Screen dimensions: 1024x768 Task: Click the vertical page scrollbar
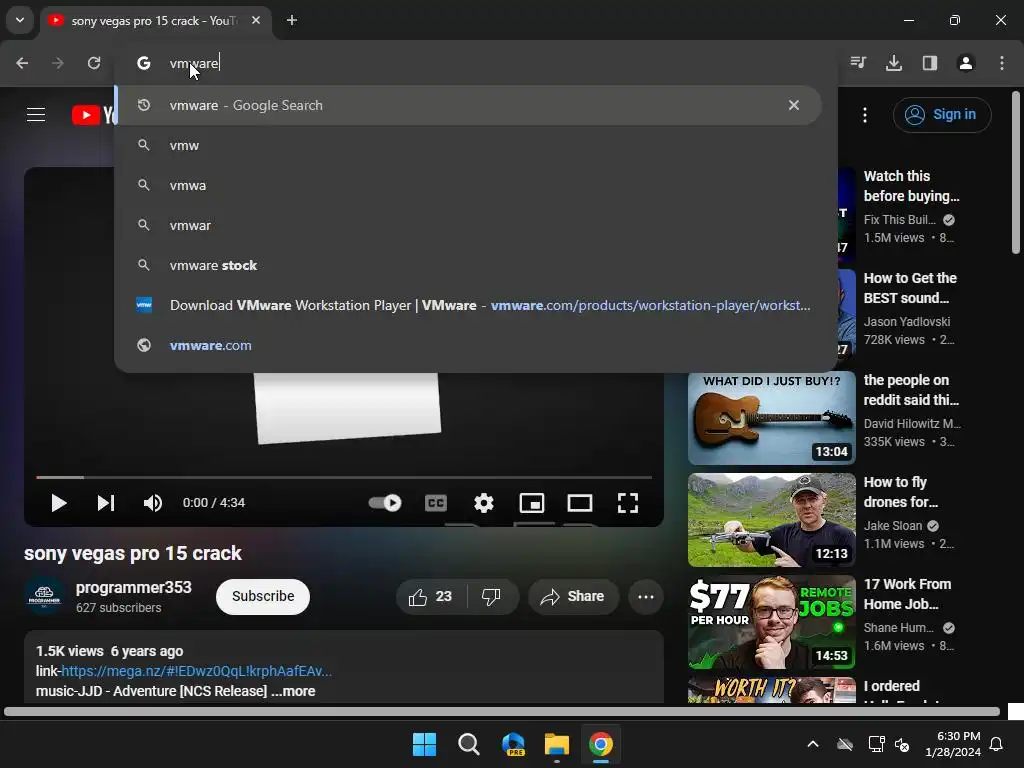[1016, 172]
